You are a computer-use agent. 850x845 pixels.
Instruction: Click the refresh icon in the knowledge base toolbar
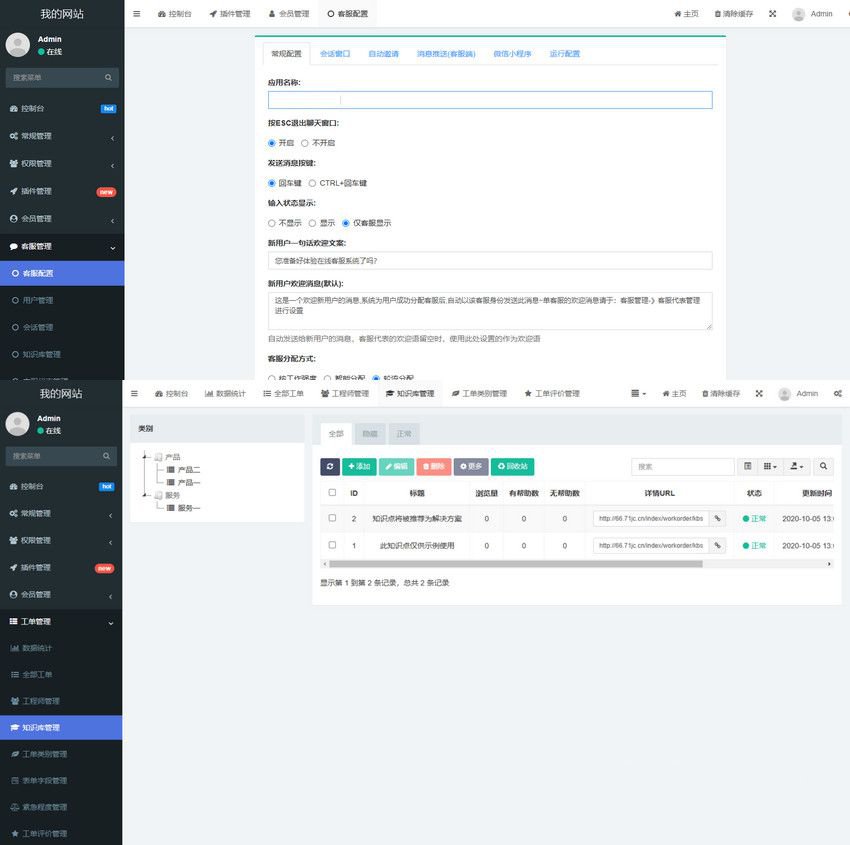click(329, 466)
